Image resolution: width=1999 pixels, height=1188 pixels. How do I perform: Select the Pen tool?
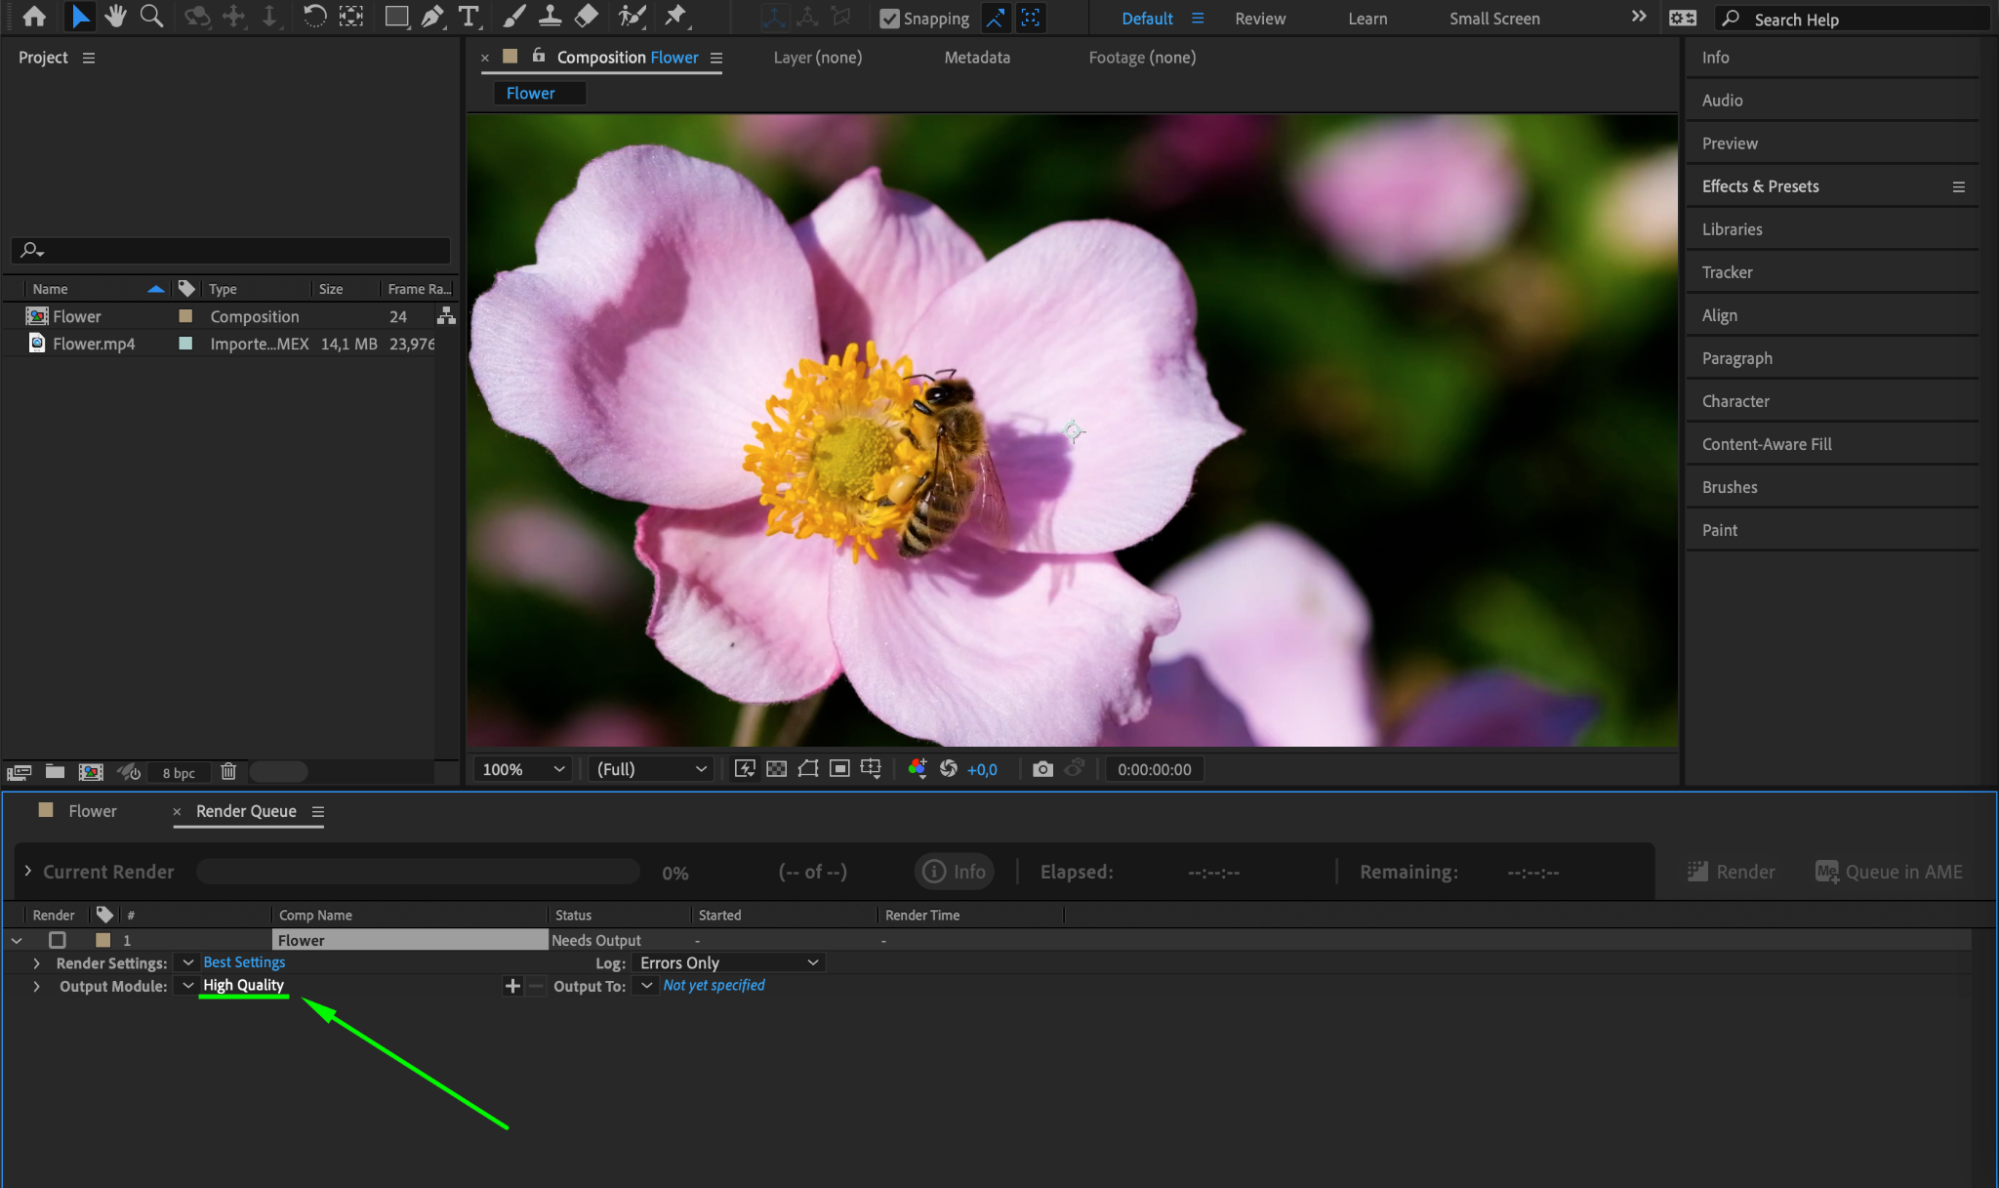432,16
